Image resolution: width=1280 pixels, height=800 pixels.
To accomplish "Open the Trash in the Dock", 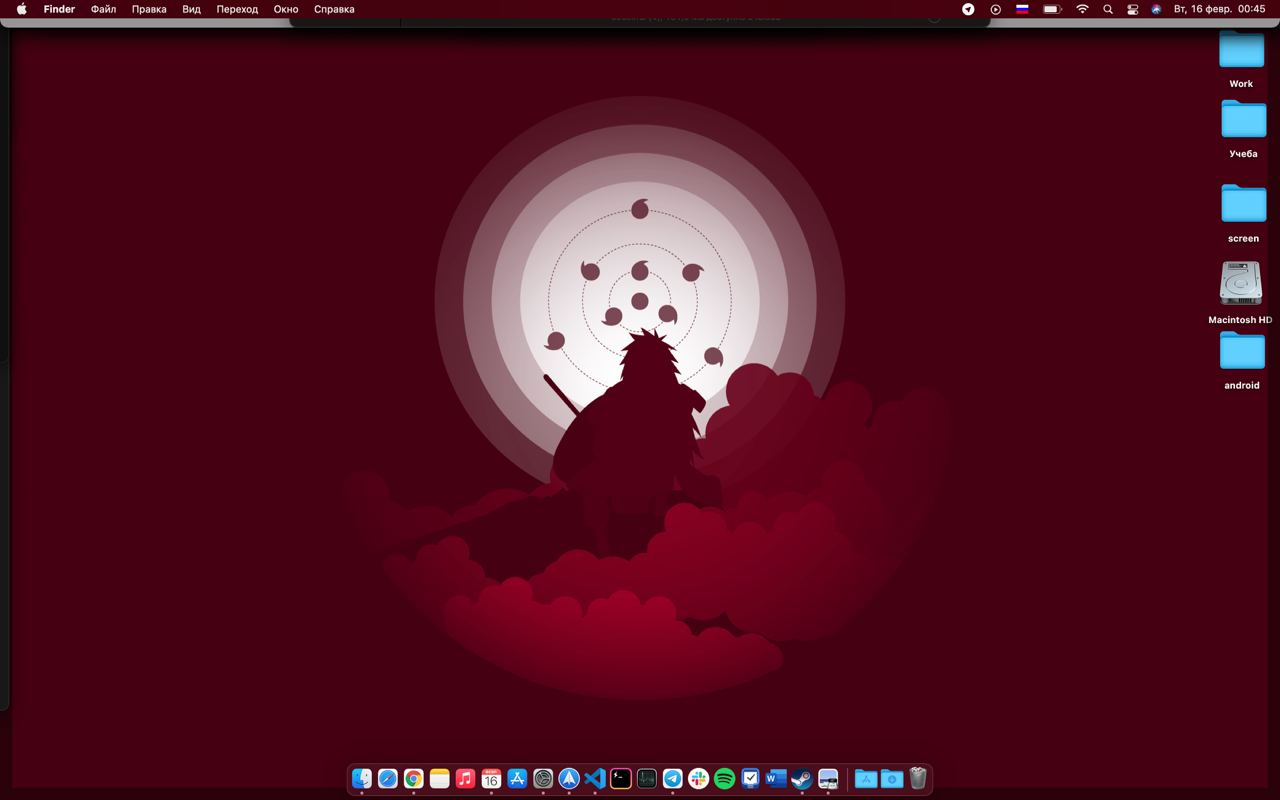I will tap(918, 778).
